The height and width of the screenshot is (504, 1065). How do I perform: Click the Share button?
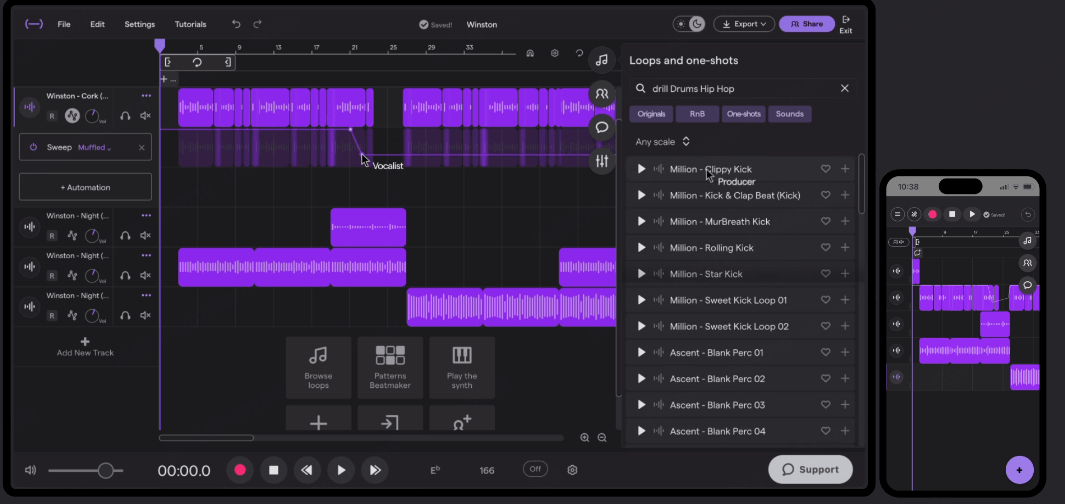(806, 24)
